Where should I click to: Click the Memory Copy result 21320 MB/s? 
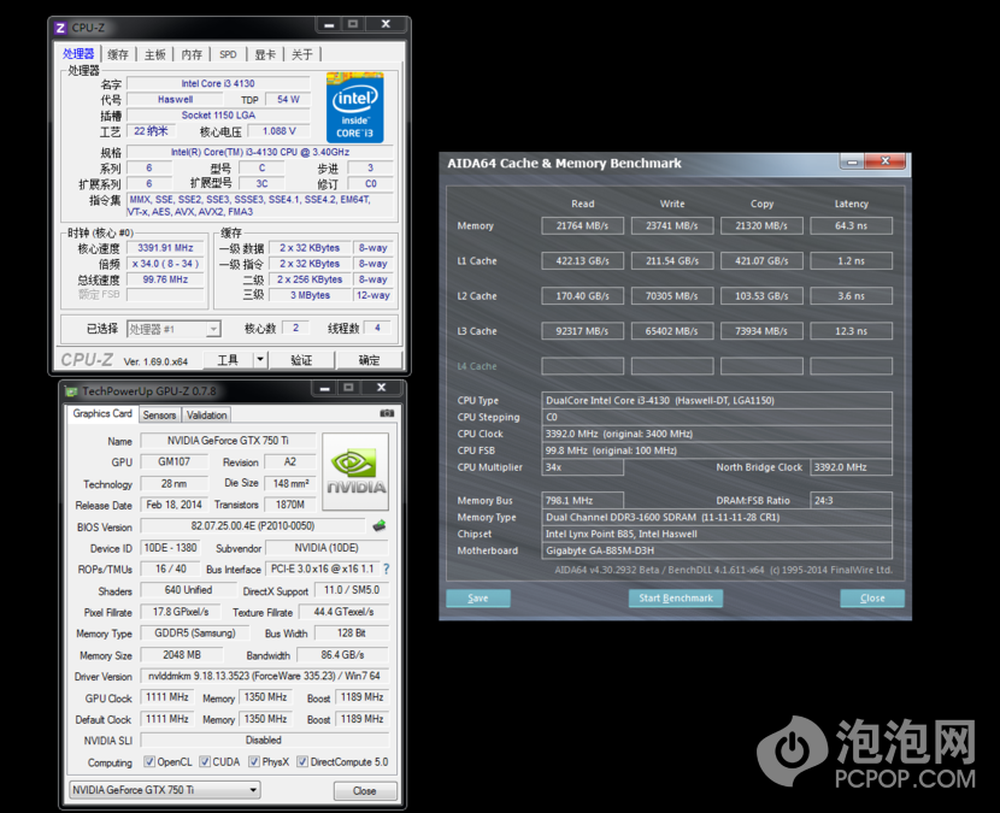[761, 226]
